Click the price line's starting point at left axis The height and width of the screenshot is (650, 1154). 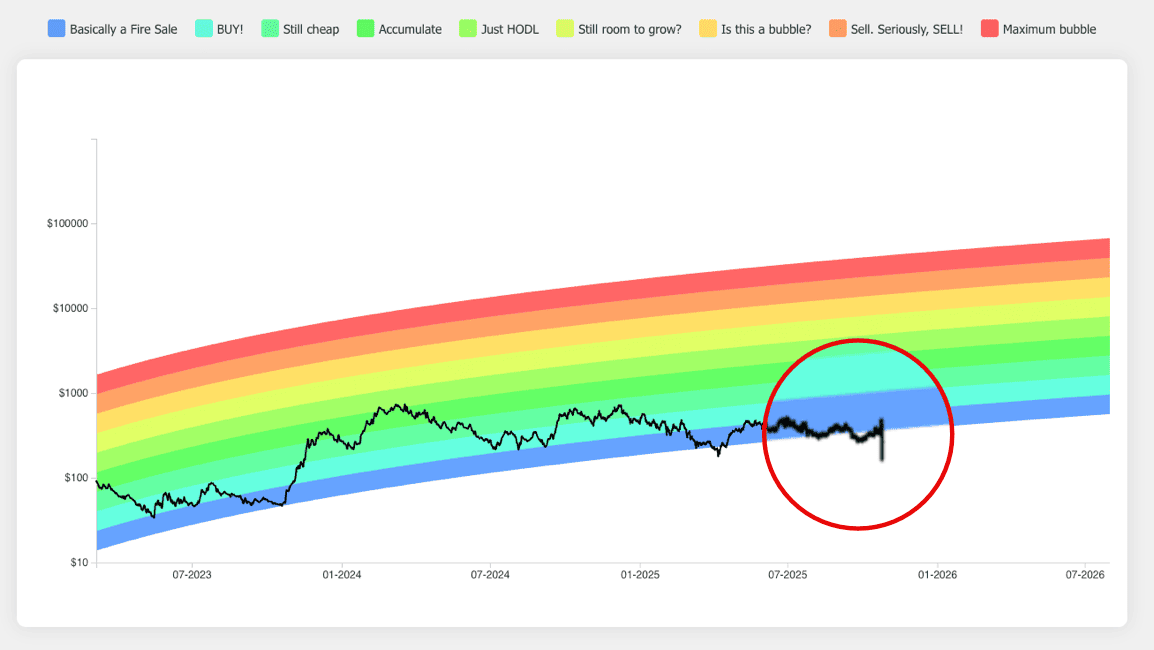tap(97, 481)
